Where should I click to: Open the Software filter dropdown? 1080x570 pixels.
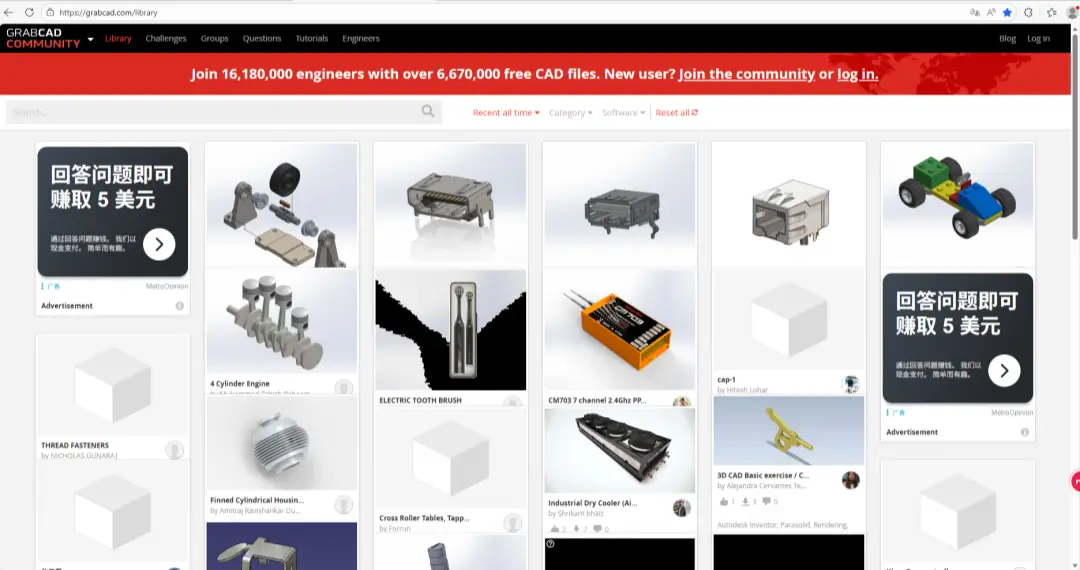click(x=624, y=113)
